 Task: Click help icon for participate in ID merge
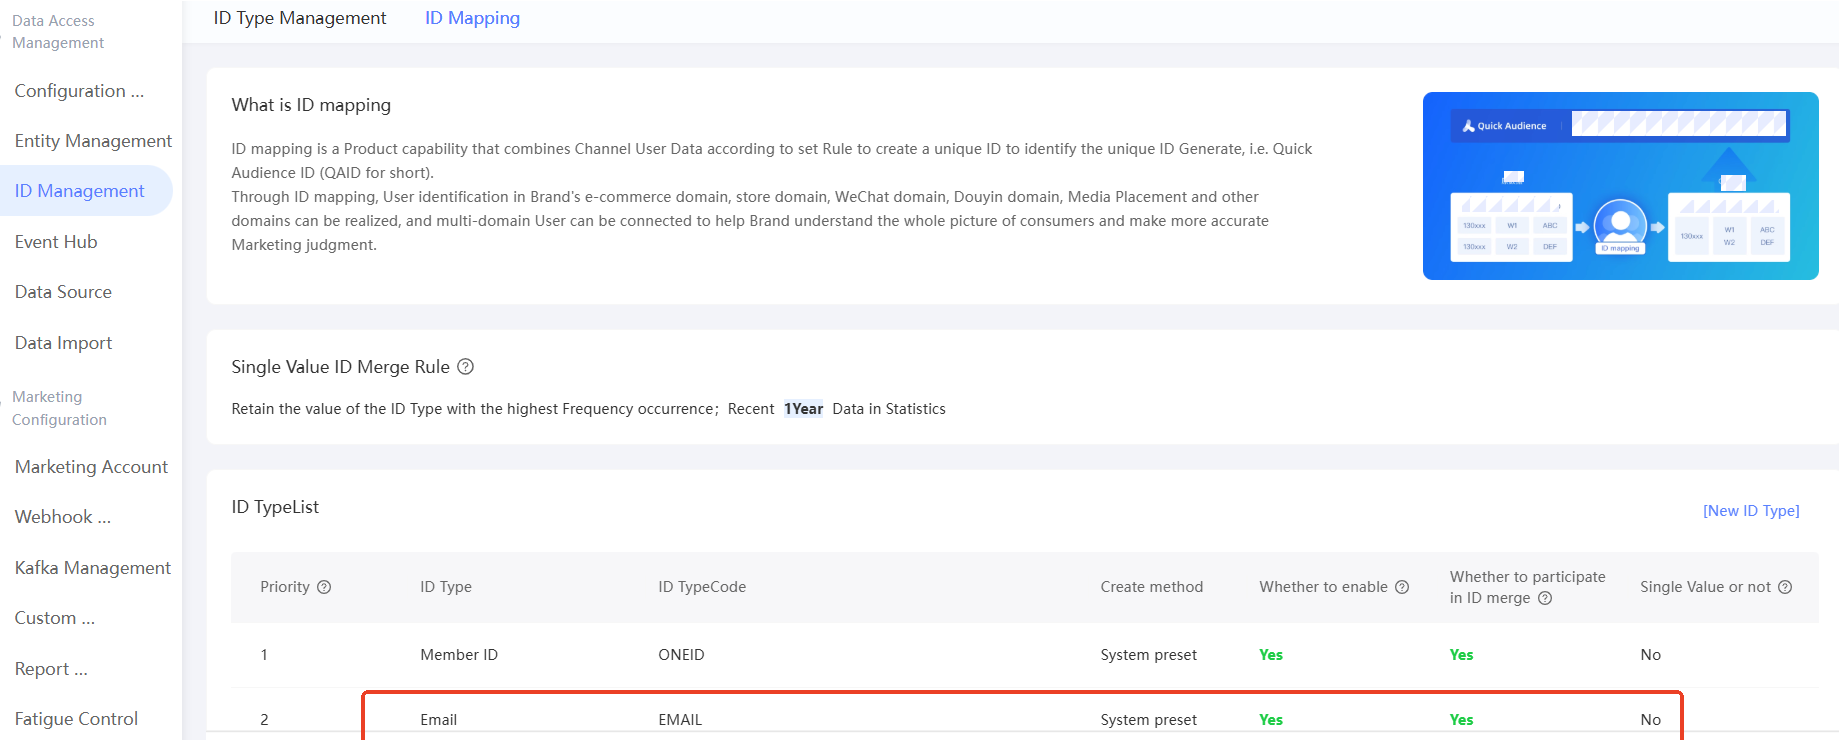coord(1545,598)
